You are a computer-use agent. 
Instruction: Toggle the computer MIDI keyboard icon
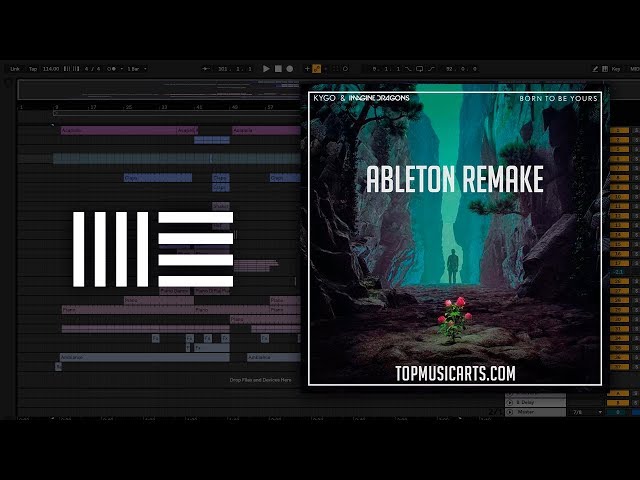605,69
